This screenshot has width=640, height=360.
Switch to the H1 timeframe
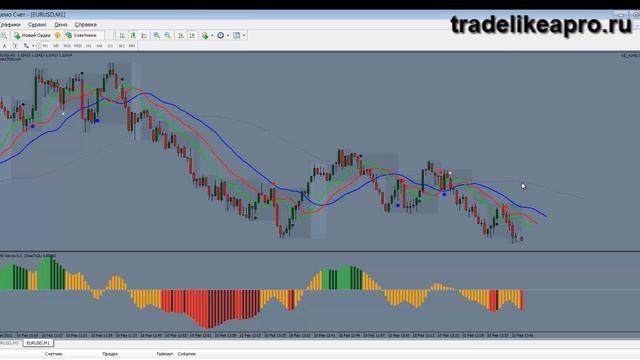(x=89, y=46)
